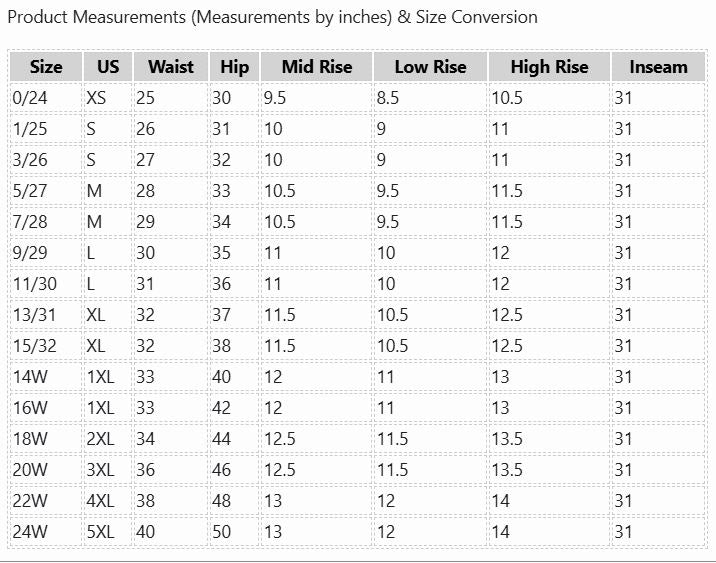Click the Product Measurements title text
This screenshot has width=716, height=563.
coord(272,17)
